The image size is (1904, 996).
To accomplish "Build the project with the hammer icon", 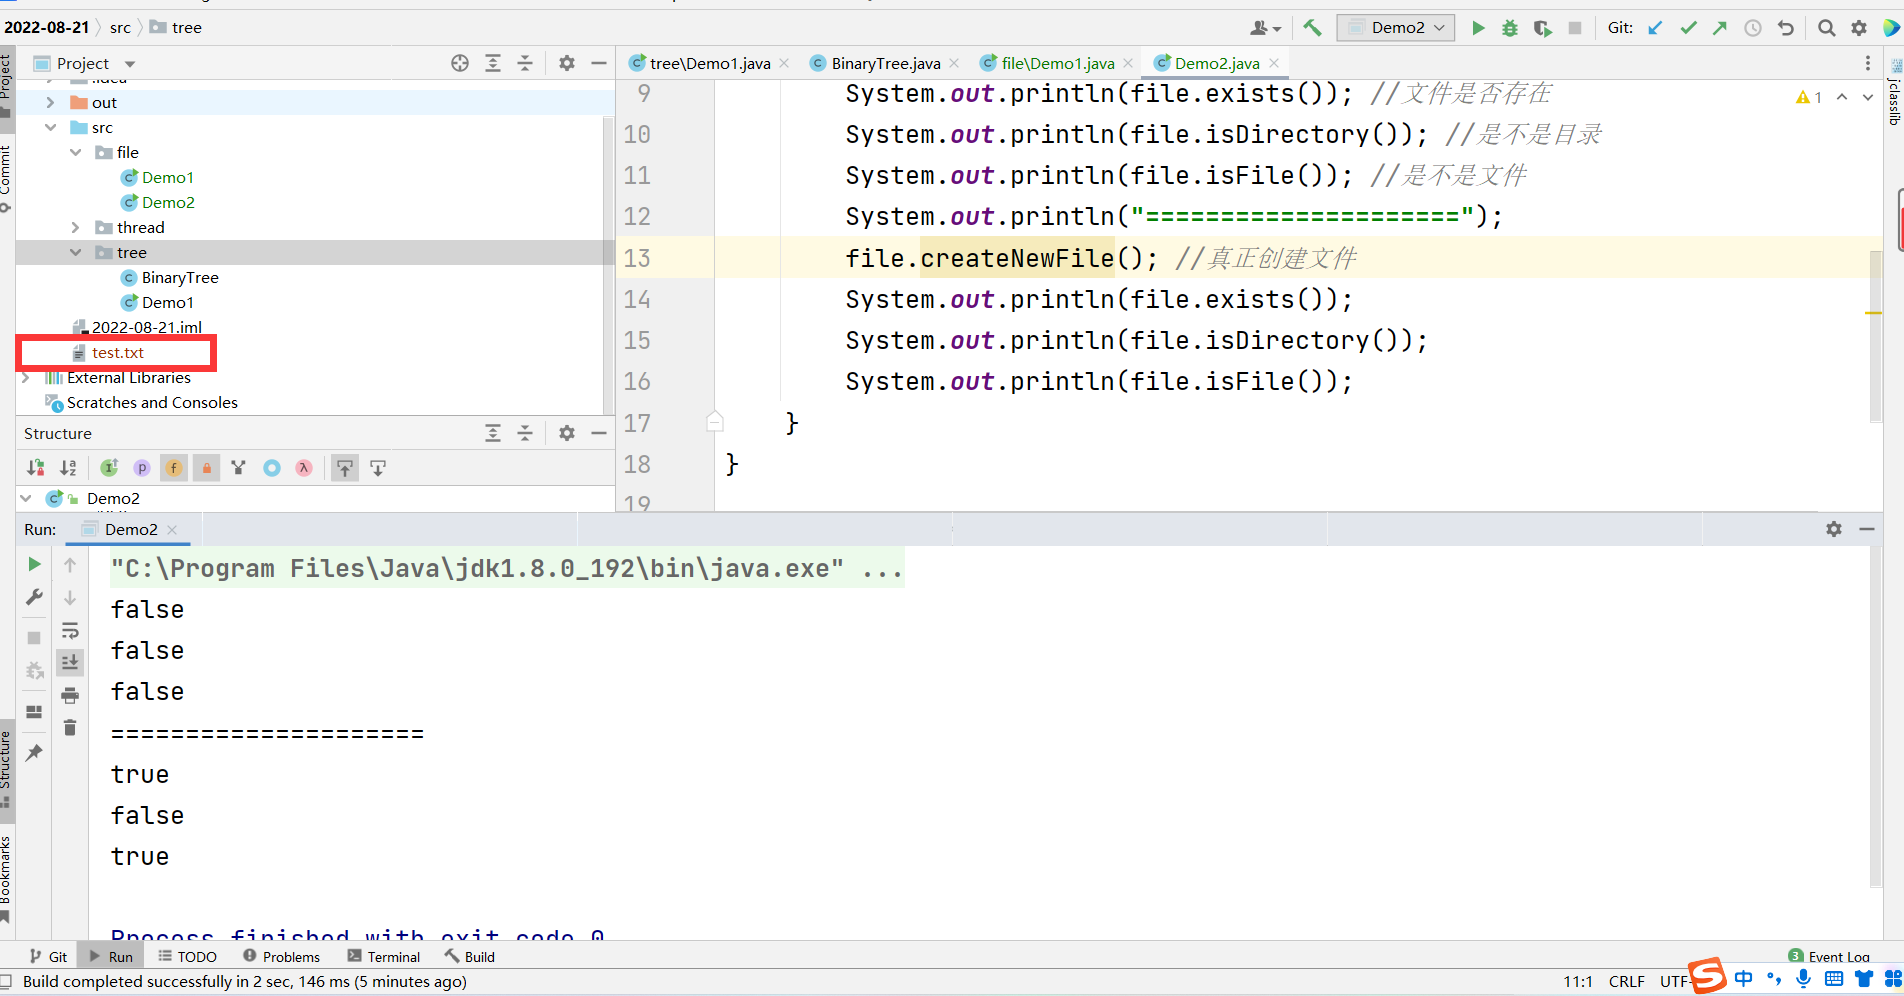I will [x=1312, y=28].
